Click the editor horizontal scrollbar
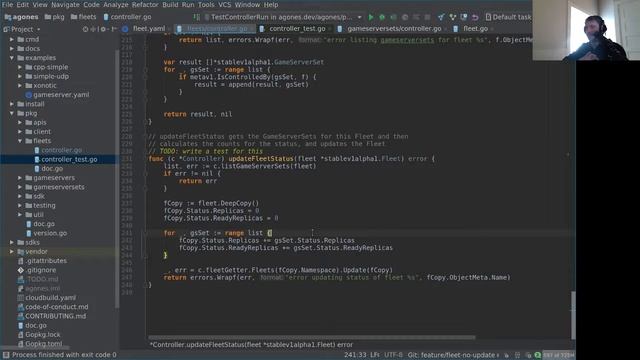 tap(312, 338)
